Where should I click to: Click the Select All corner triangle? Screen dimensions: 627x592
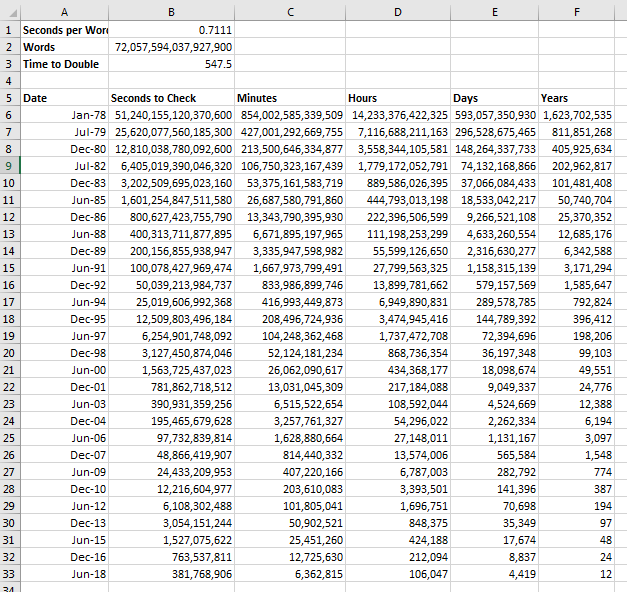10,11
